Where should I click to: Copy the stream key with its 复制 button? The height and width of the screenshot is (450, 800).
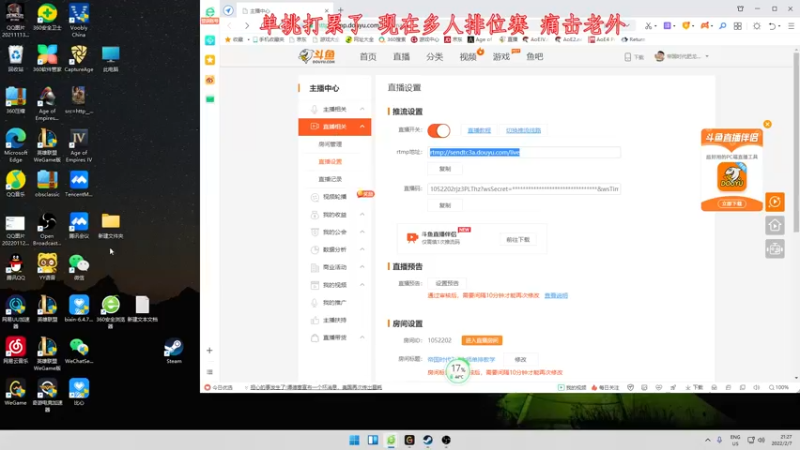(x=445, y=205)
